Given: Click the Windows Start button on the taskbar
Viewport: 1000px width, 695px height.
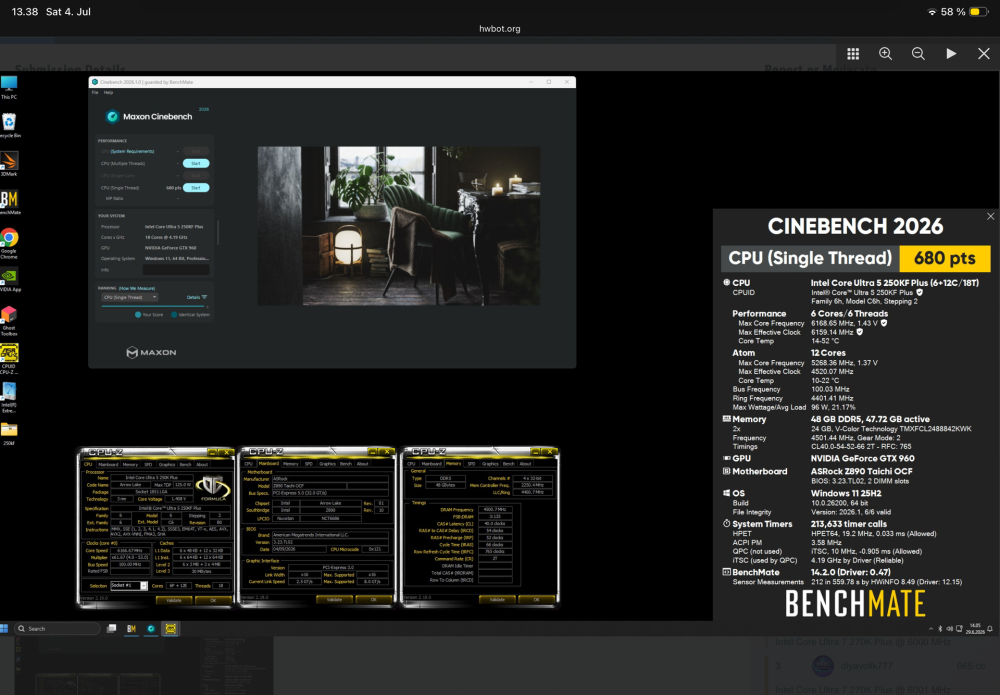Looking at the screenshot, I should click(x=4, y=629).
